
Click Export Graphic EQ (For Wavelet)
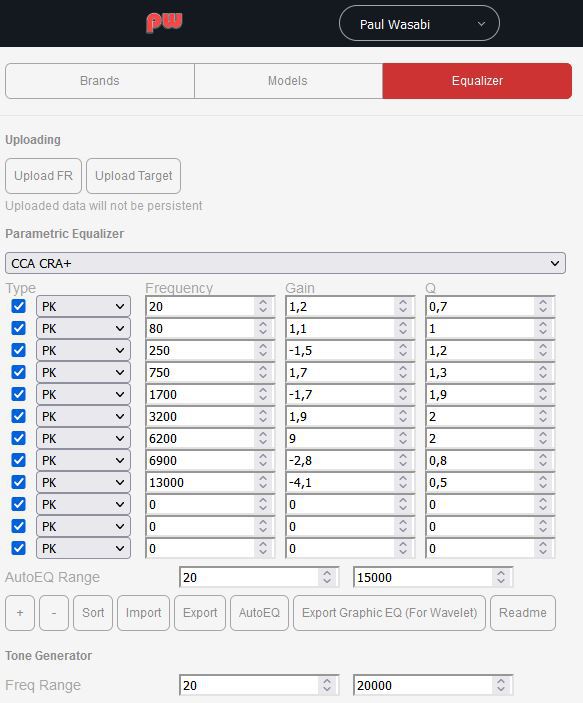(x=389, y=612)
